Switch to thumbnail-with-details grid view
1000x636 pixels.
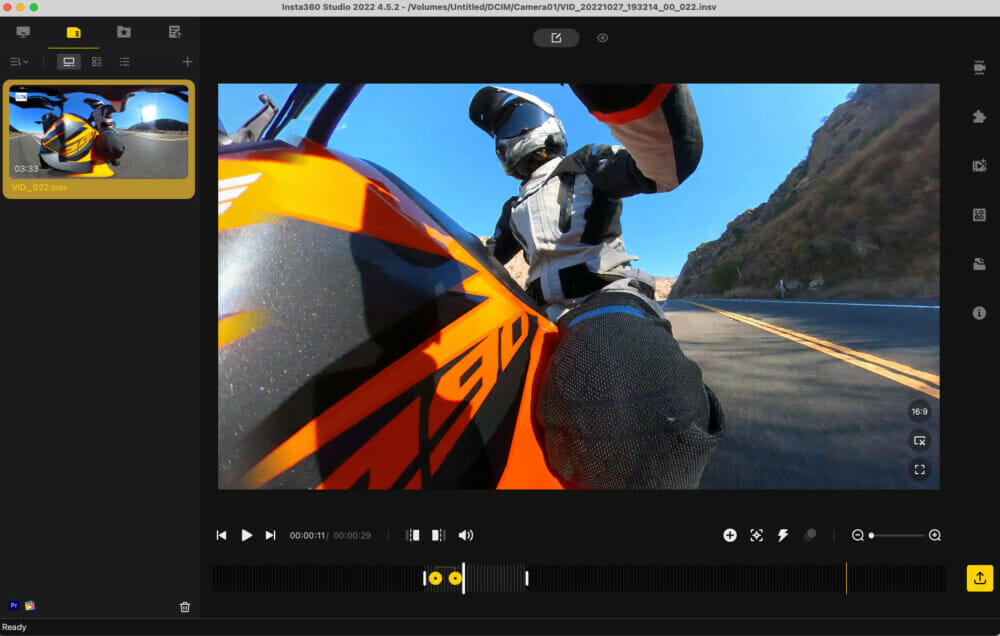coord(97,62)
